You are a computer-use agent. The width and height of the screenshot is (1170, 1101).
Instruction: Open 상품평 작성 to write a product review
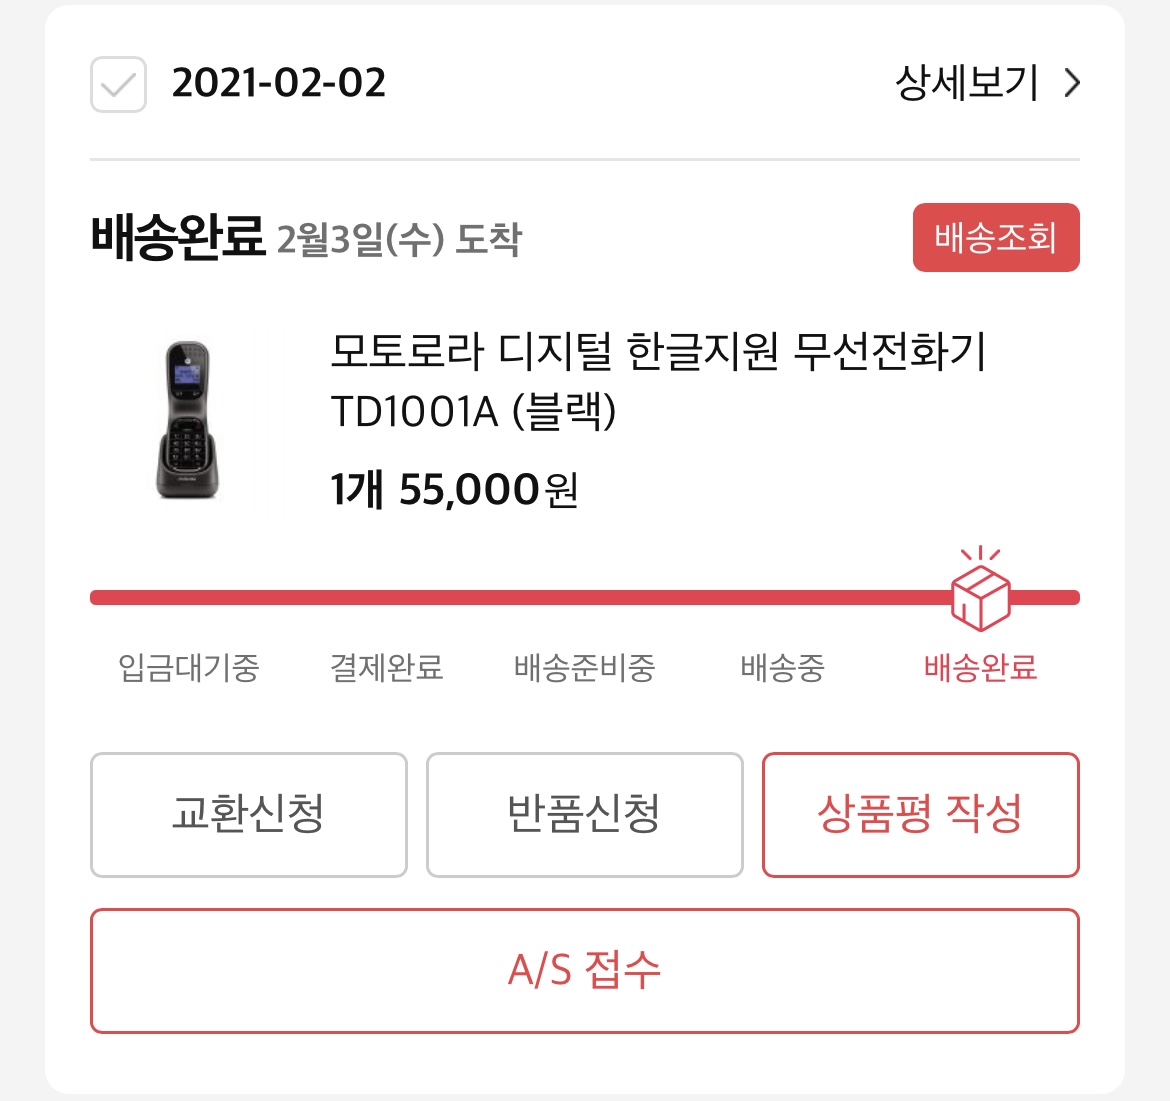[921, 815]
